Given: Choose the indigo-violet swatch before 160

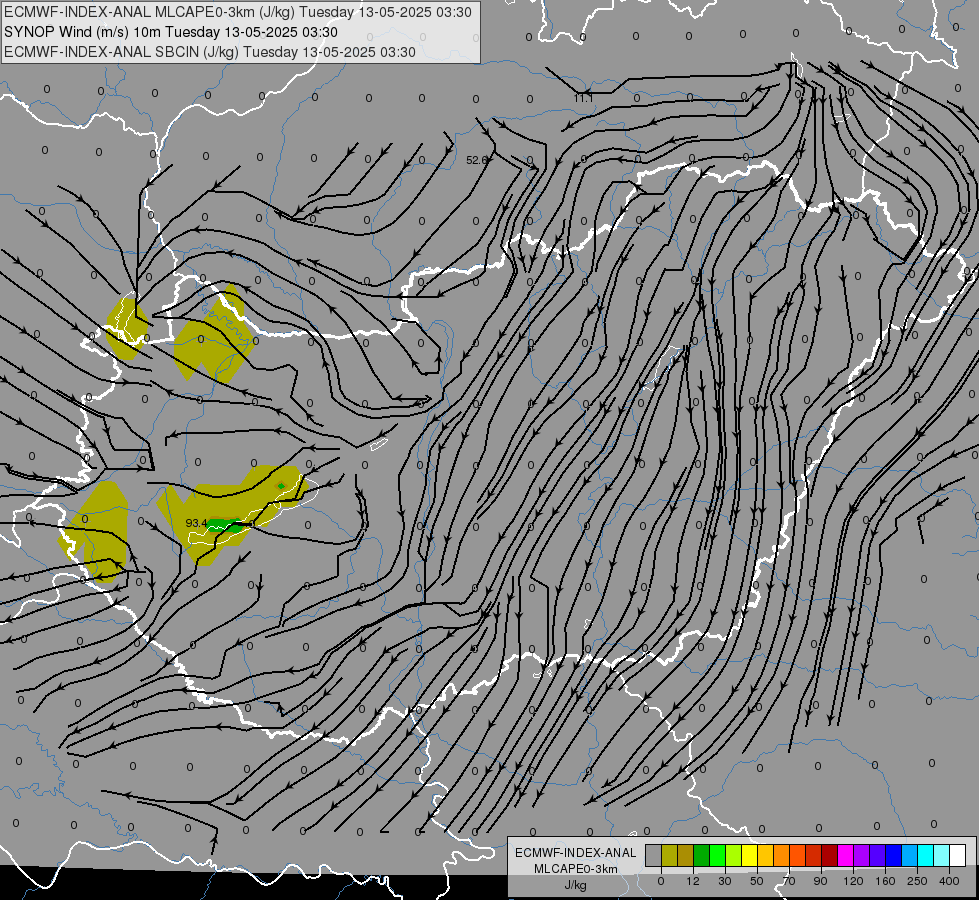Looking at the screenshot, I should (878, 855).
